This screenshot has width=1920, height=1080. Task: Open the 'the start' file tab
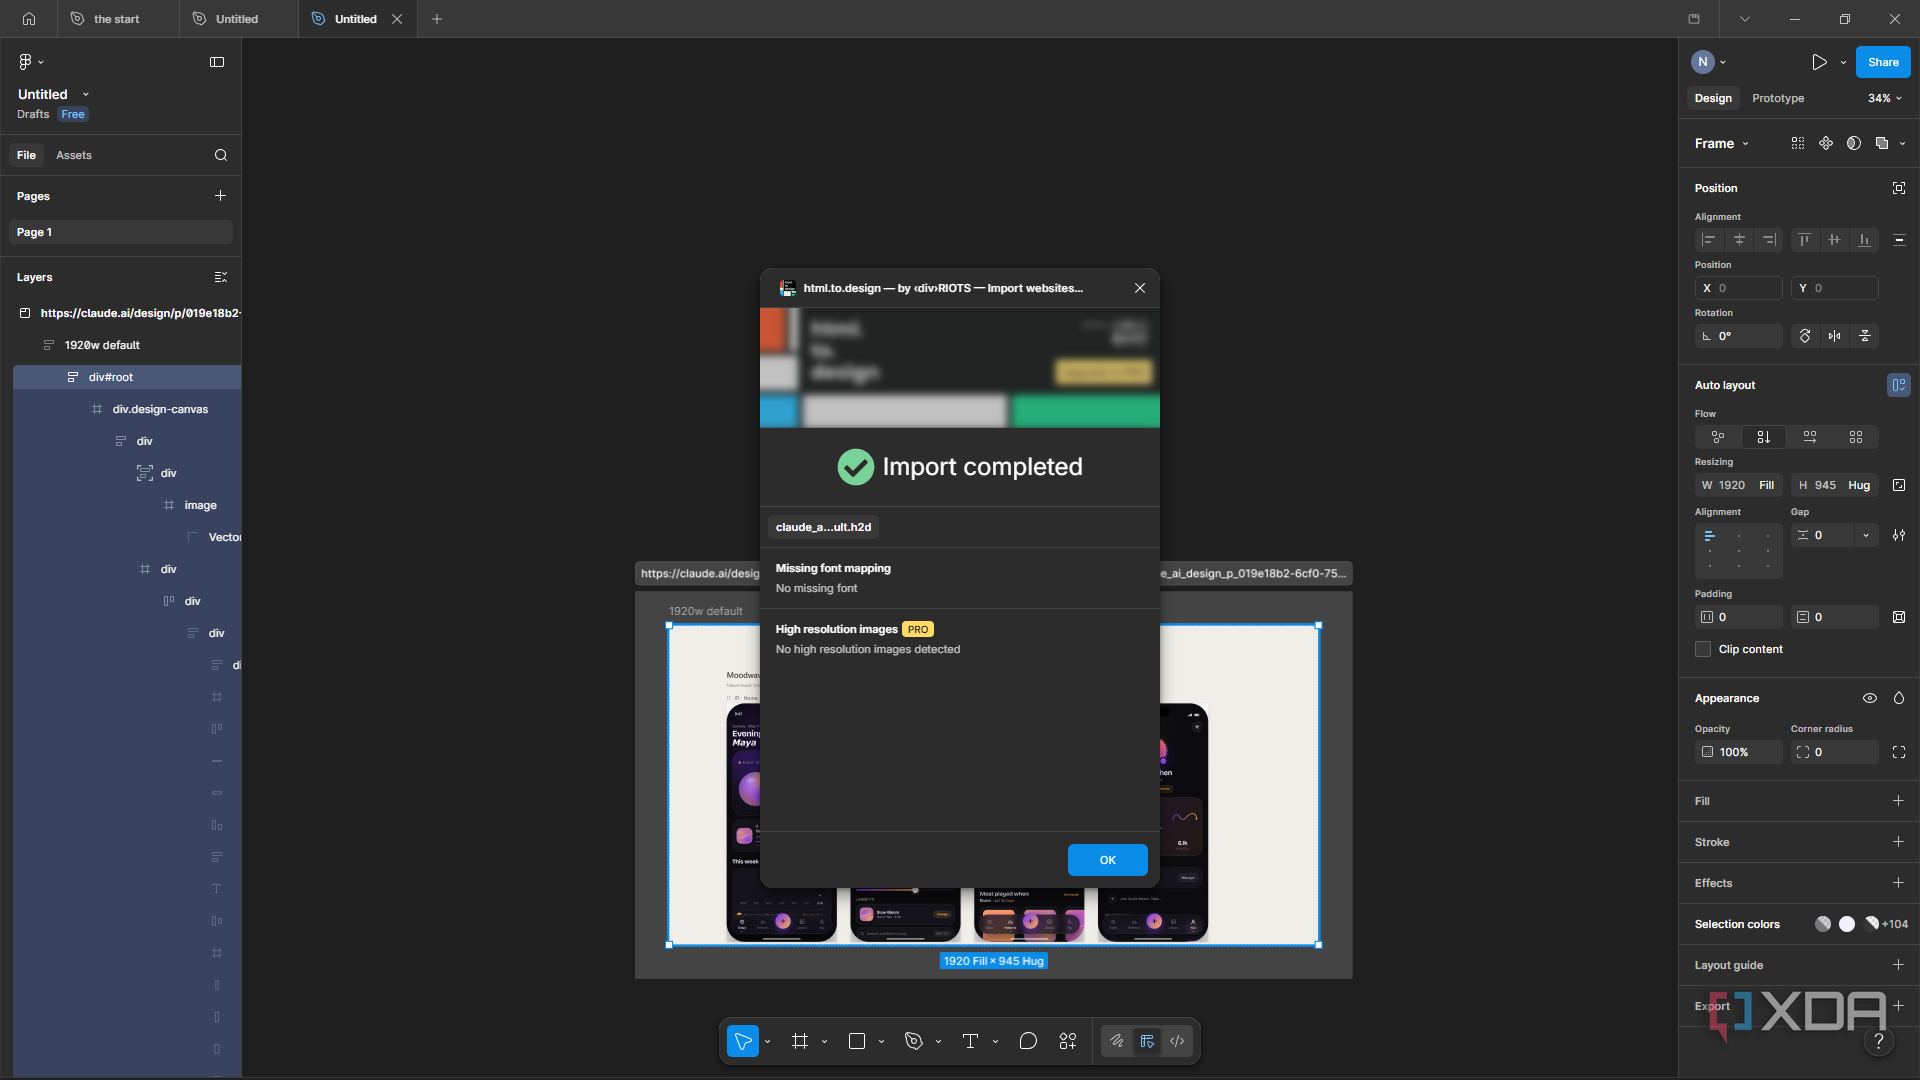pyautogui.click(x=118, y=19)
